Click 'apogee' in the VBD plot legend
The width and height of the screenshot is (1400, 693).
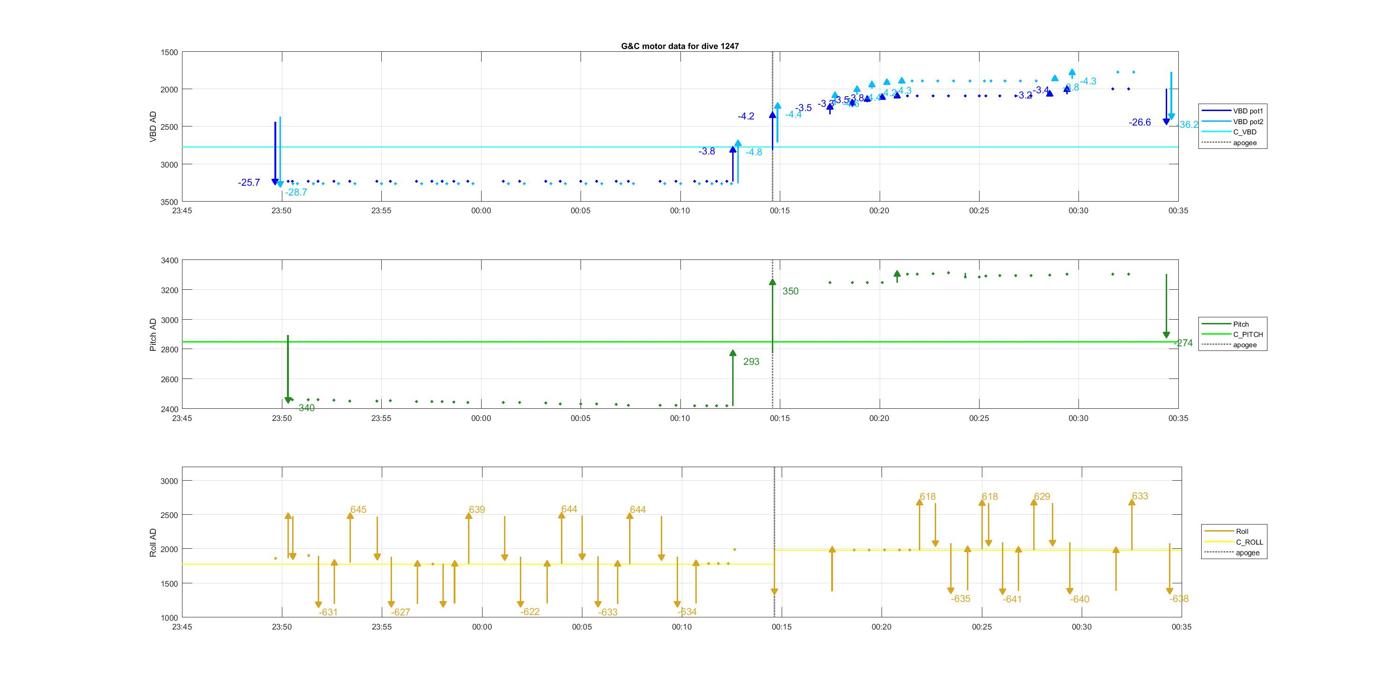click(1245, 142)
